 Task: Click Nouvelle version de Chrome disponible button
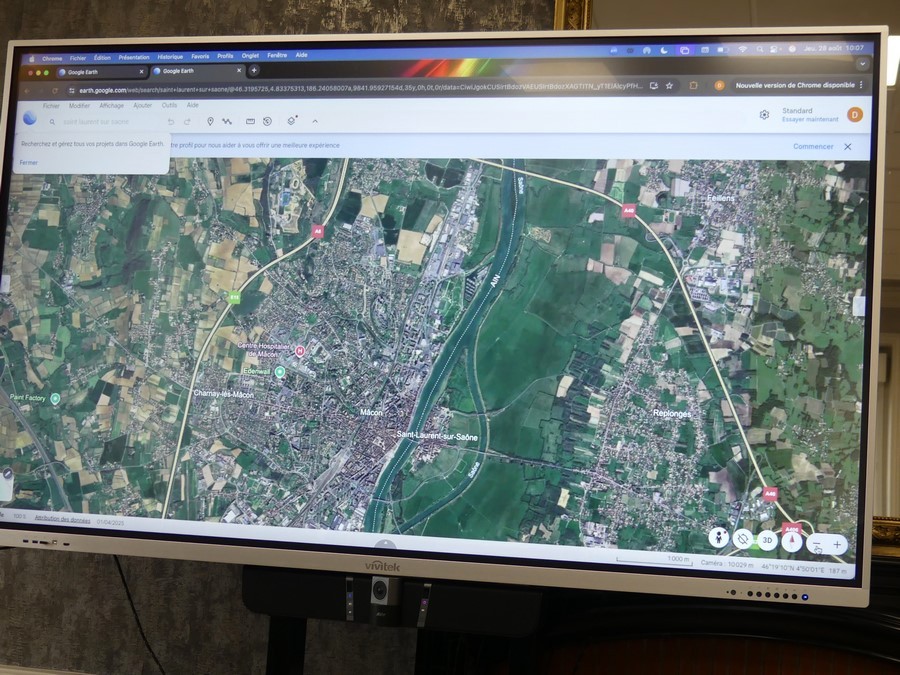coord(795,85)
